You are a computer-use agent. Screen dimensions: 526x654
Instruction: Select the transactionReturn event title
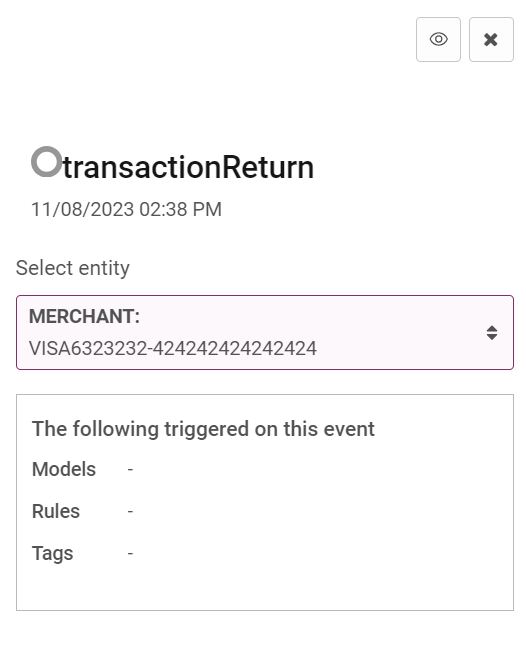pos(188,167)
